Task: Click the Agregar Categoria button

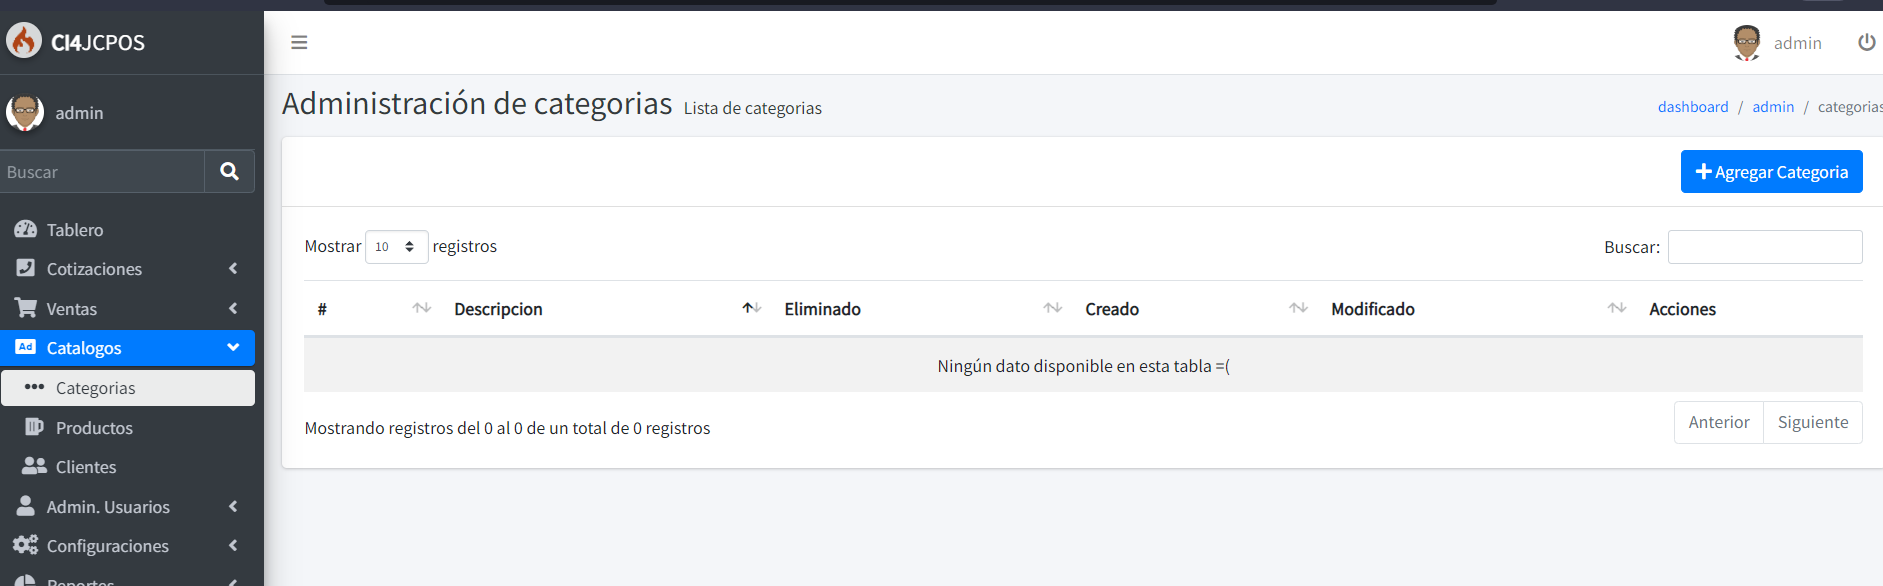Action: tap(1771, 172)
